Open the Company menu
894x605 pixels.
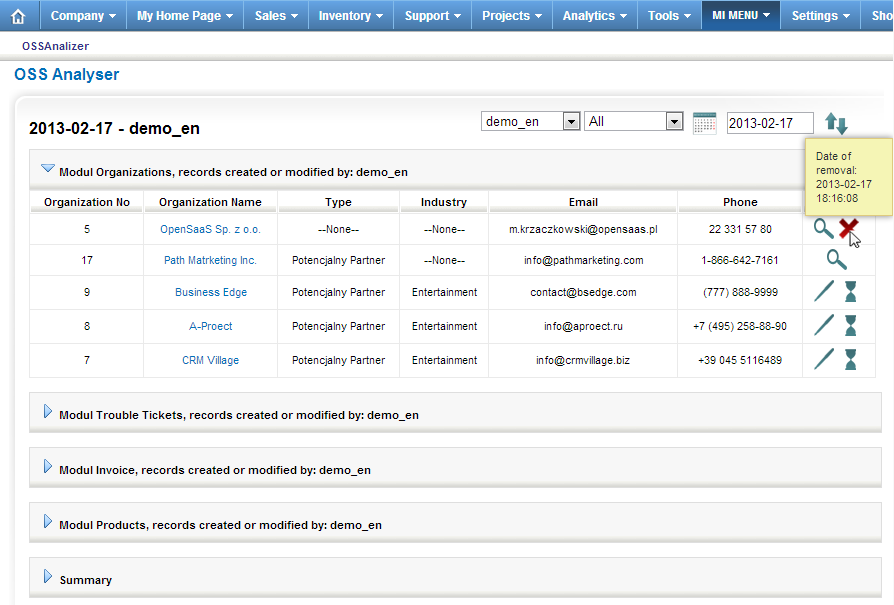[83, 16]
